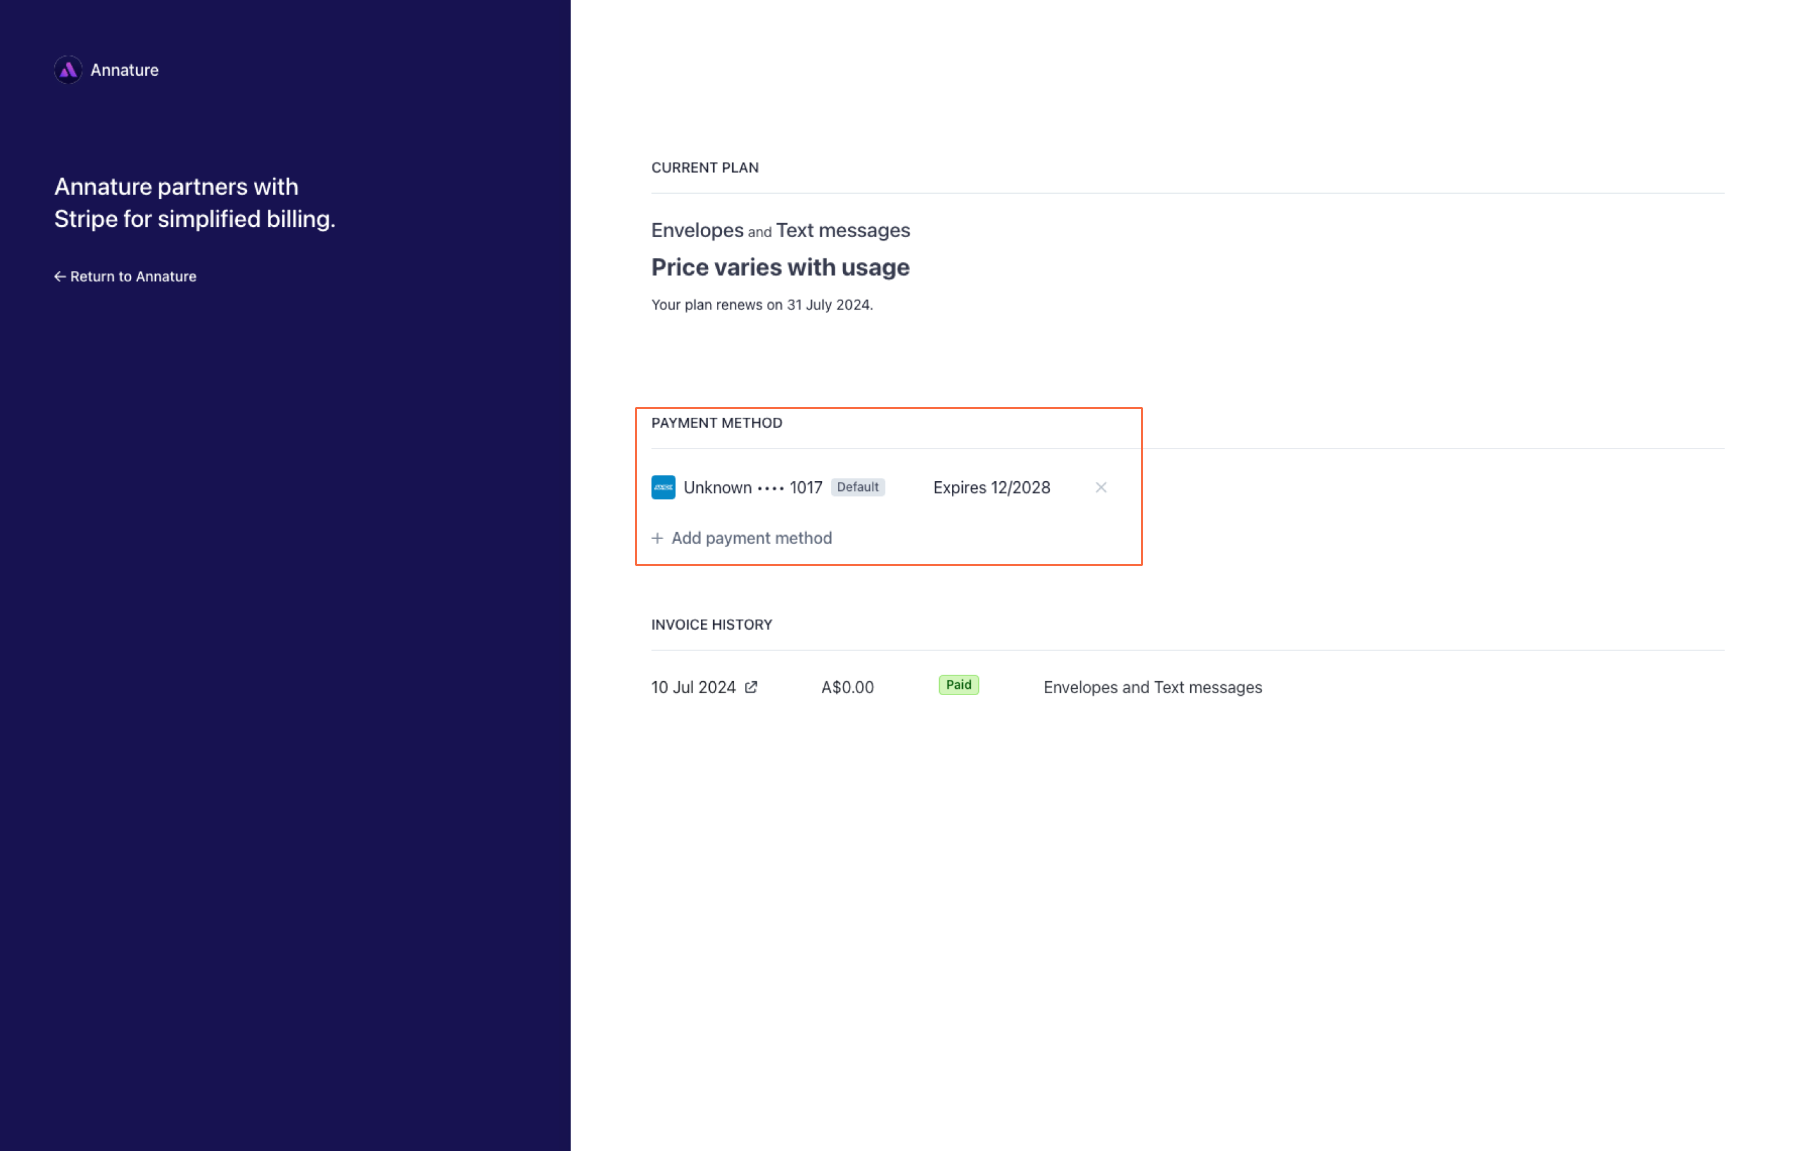Click 'Your plan renews on 31 July 2024' text
Viewport: 1793px width, 1151px height.
pos(762,305)
